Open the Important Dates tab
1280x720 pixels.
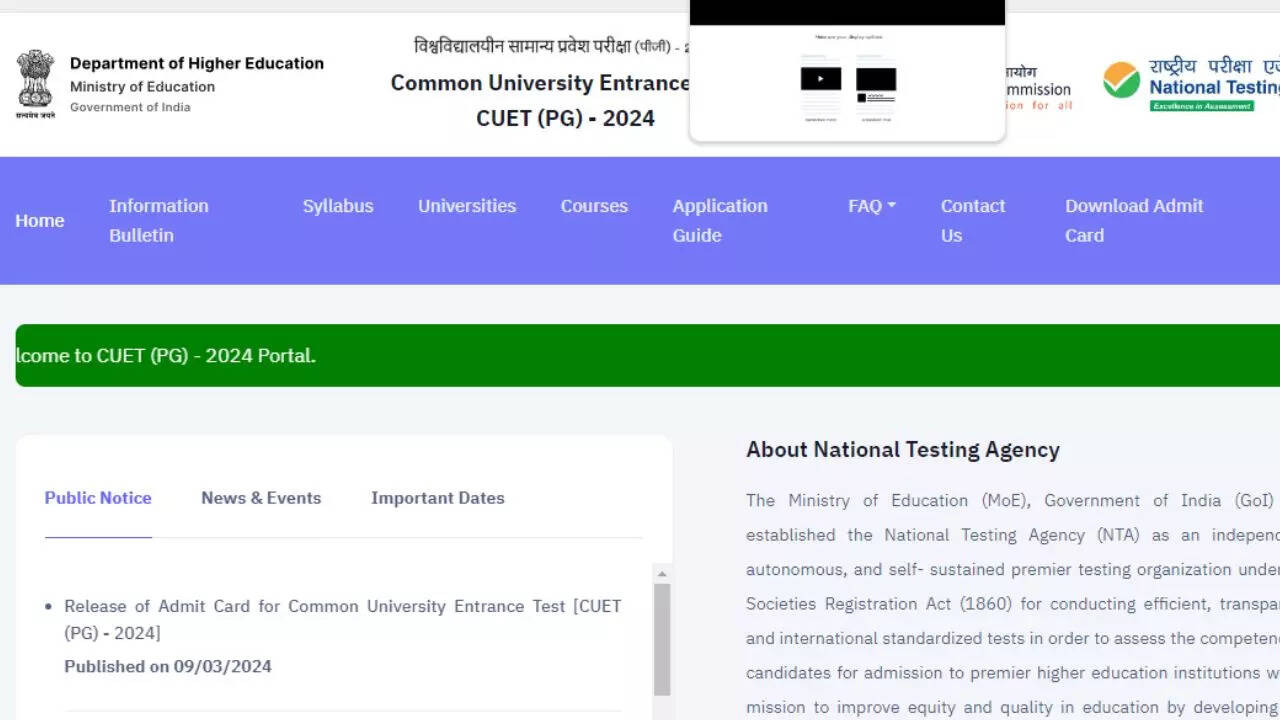tap(437, 498)
